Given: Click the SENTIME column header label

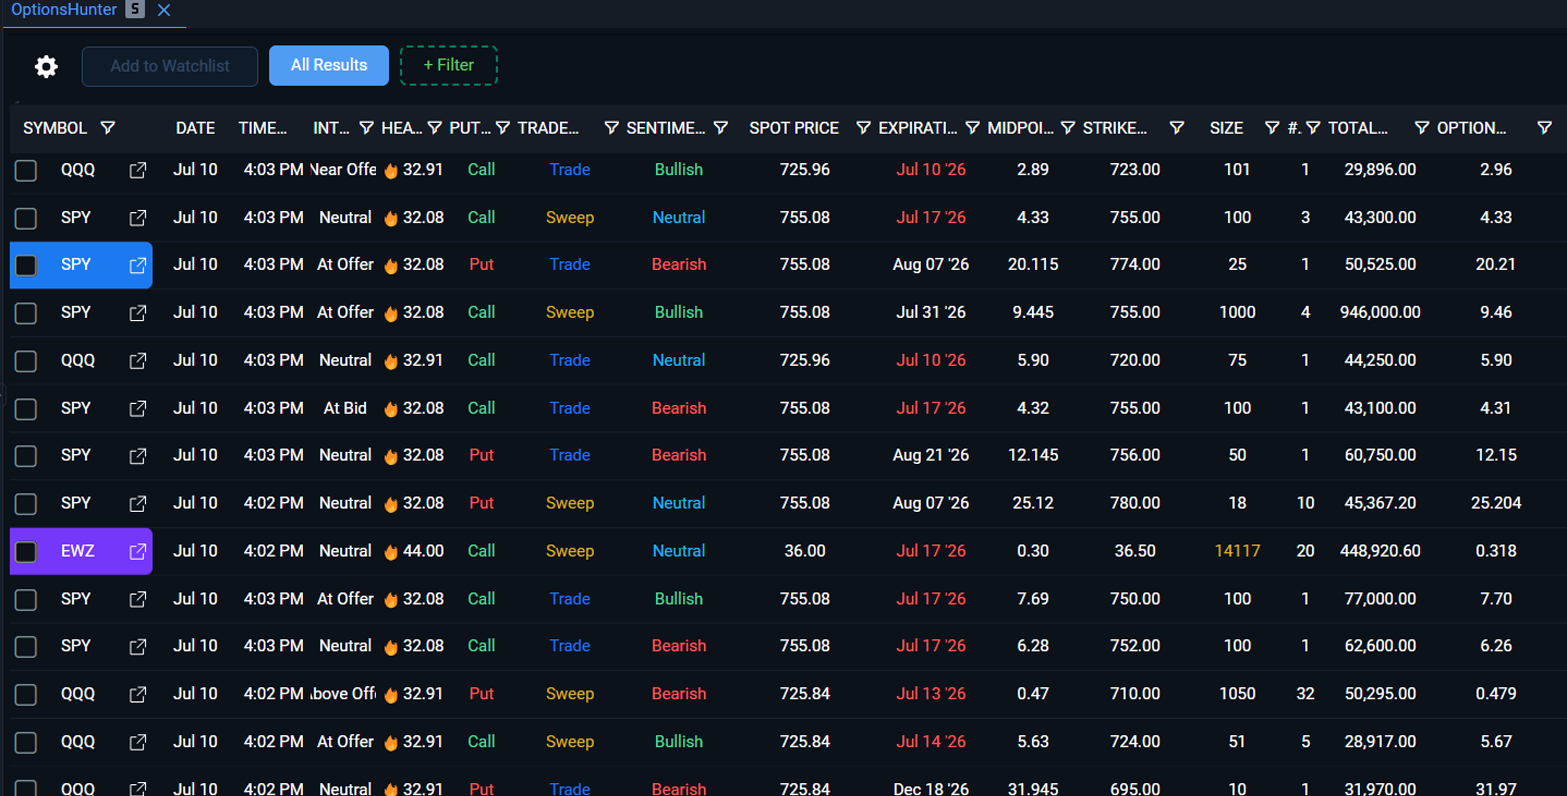Looking at the screenshot, I should point(666,128).
